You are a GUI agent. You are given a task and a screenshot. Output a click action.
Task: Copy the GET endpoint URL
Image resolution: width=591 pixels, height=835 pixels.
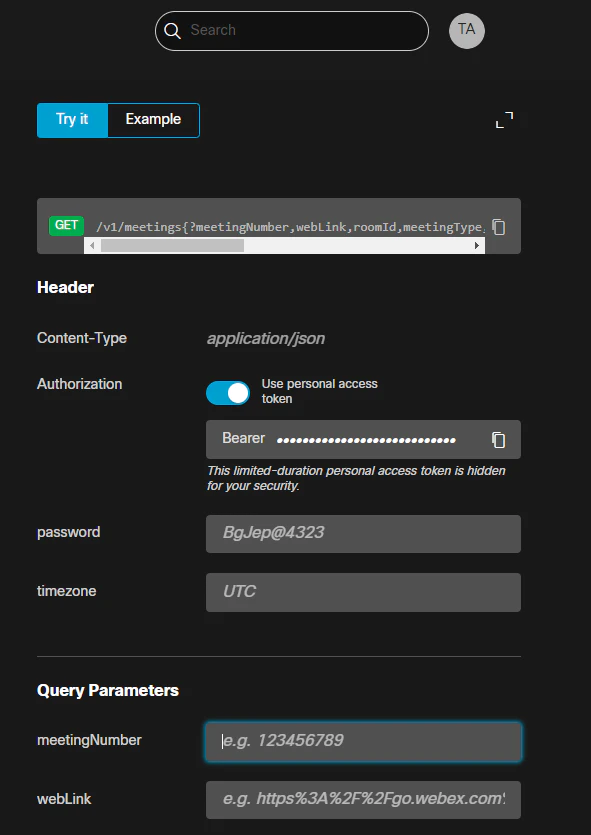click(x=498, y=227)
